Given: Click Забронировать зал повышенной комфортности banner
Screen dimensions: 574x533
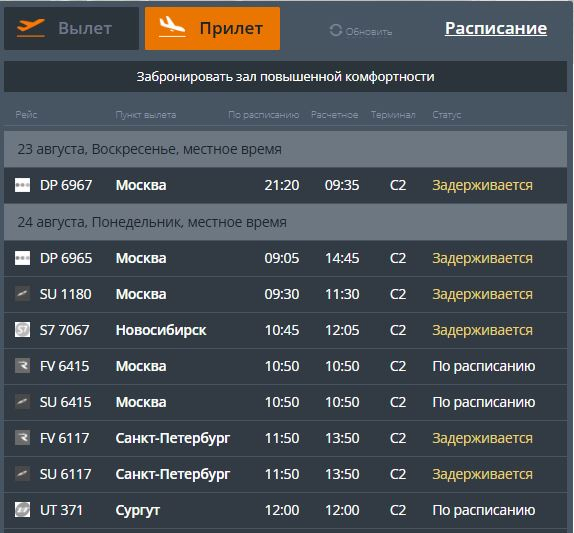Looking at the screenshot, I should 286,77.
